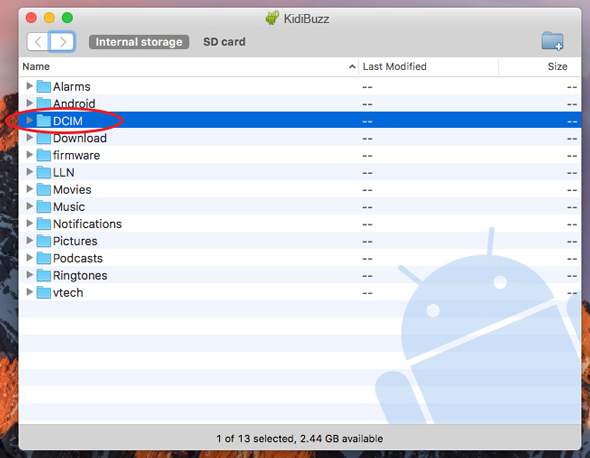Click the DCIM folder icon
Image resolution: width=590 pixels, height=458 pixels.
[x=44, y=121]
